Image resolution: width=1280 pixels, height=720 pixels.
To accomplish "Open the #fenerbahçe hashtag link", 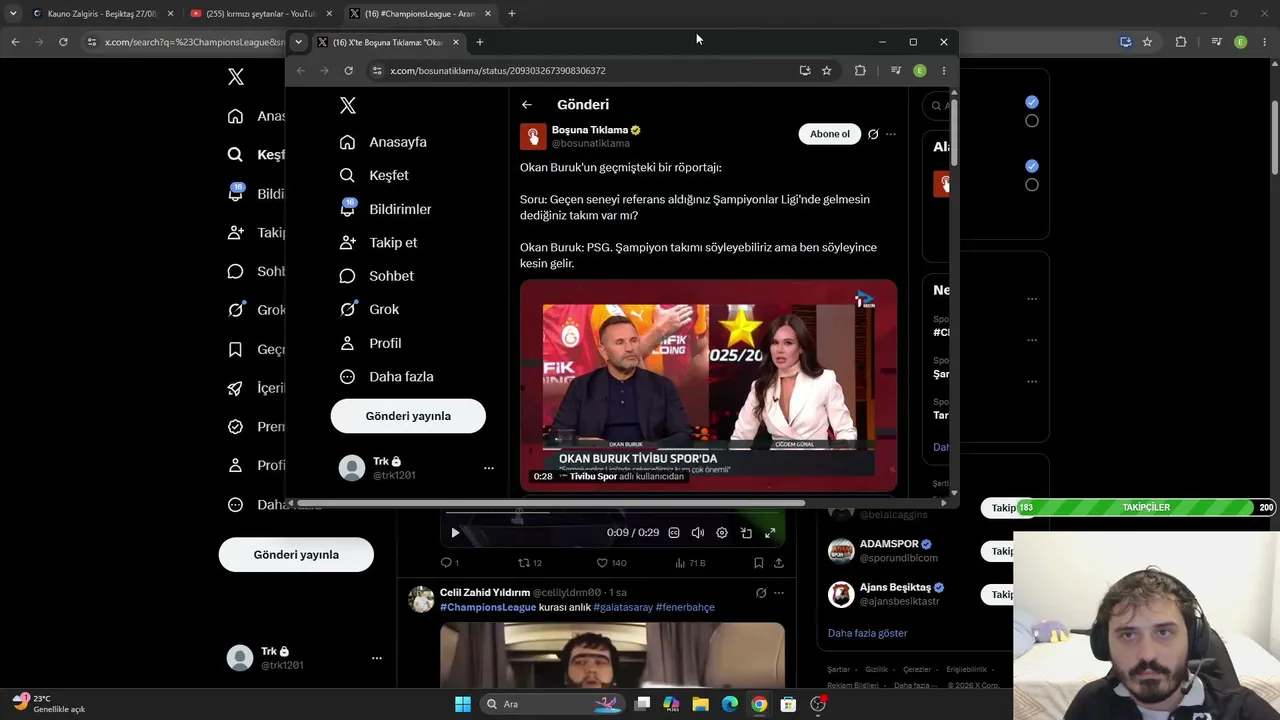I will [x=685, y=607].
